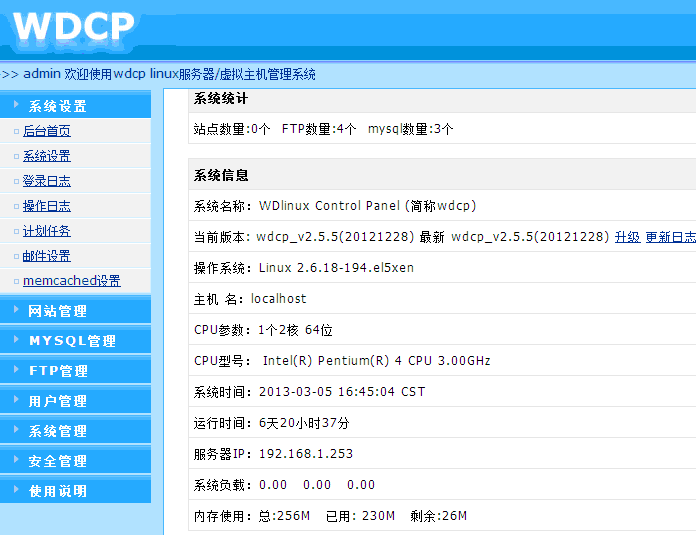This screenshot has height=535, width=696.
Task: Open the 使用说明 menu section
Action: [57, 491]
